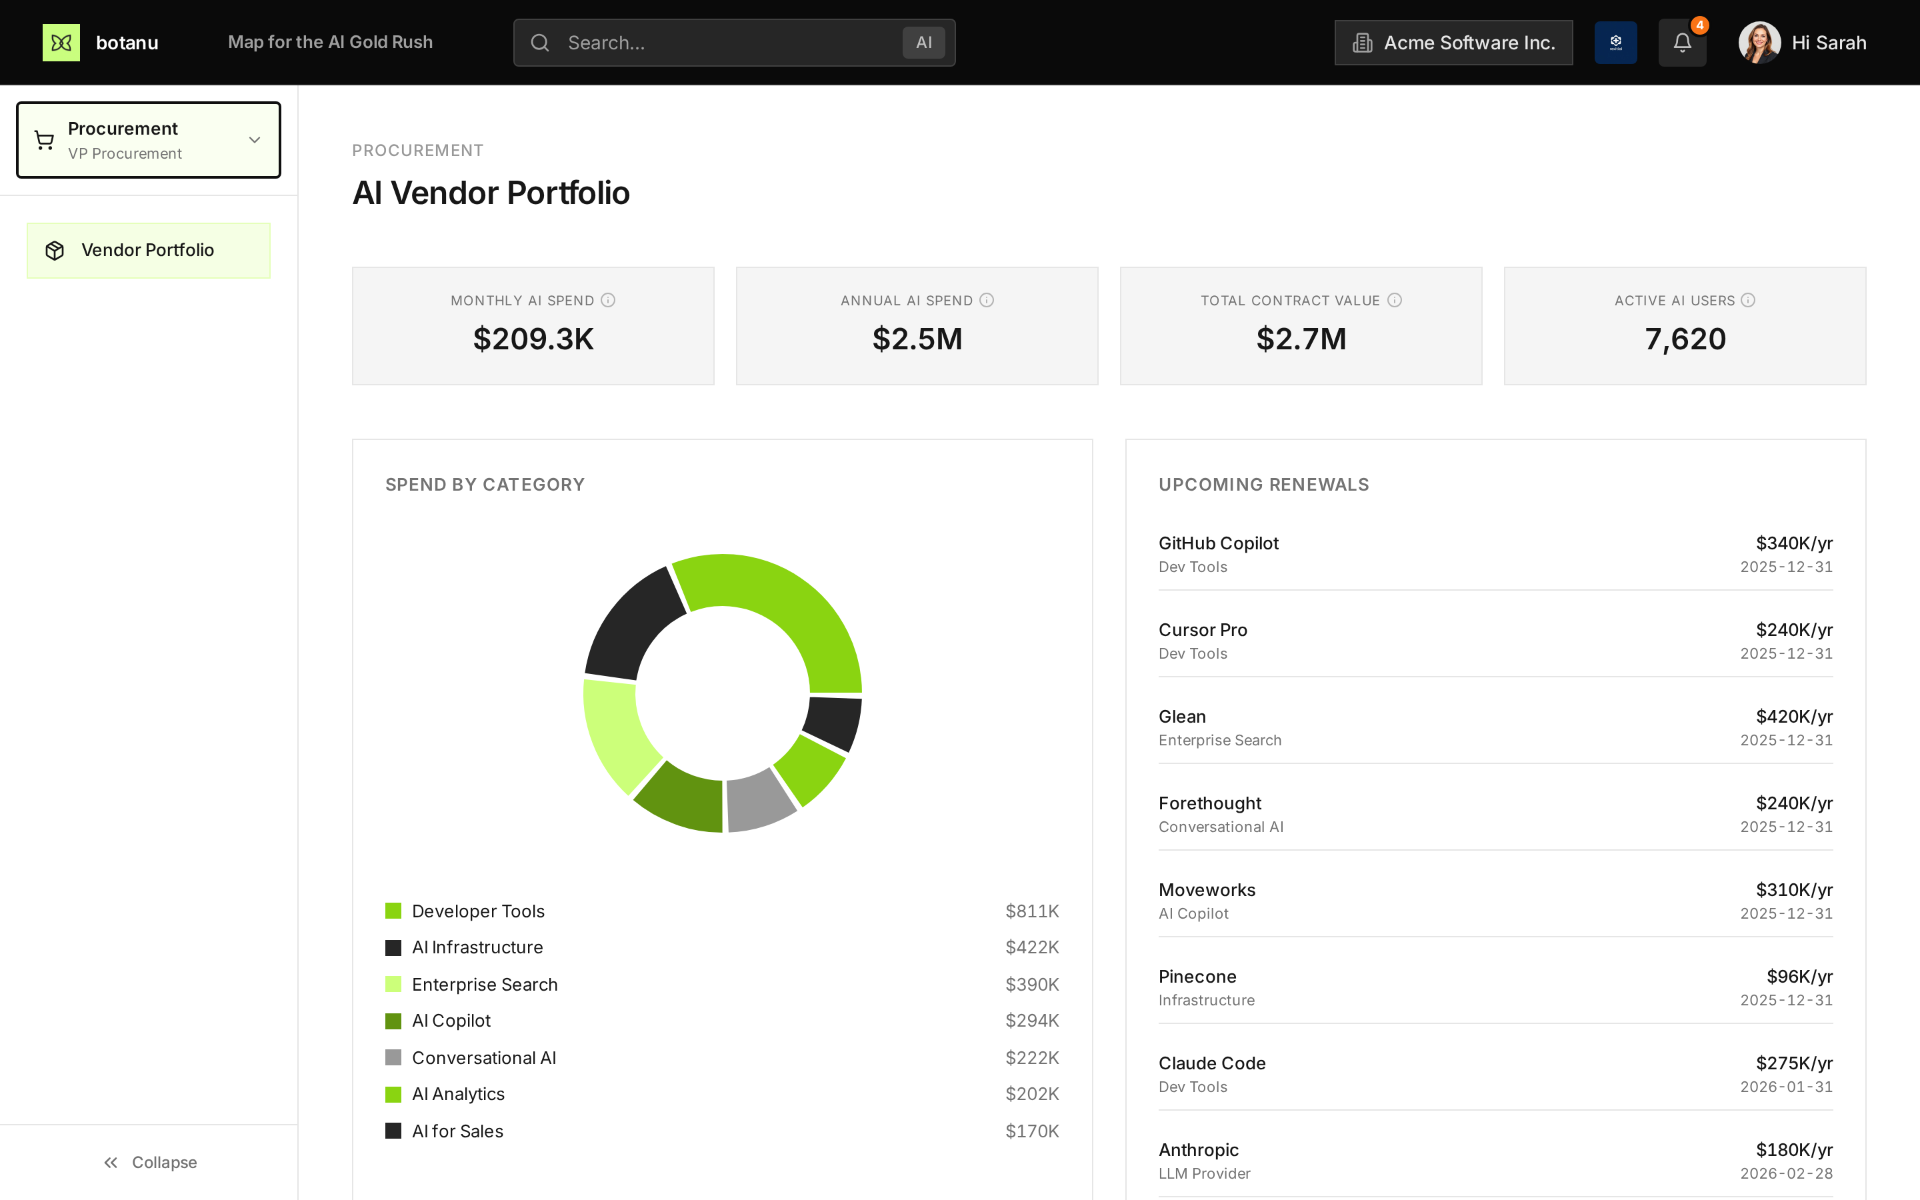Click the AI for Sales legend swatch
The width and height of the screenshot is (1920, 1200).
tap(393, 1131)
